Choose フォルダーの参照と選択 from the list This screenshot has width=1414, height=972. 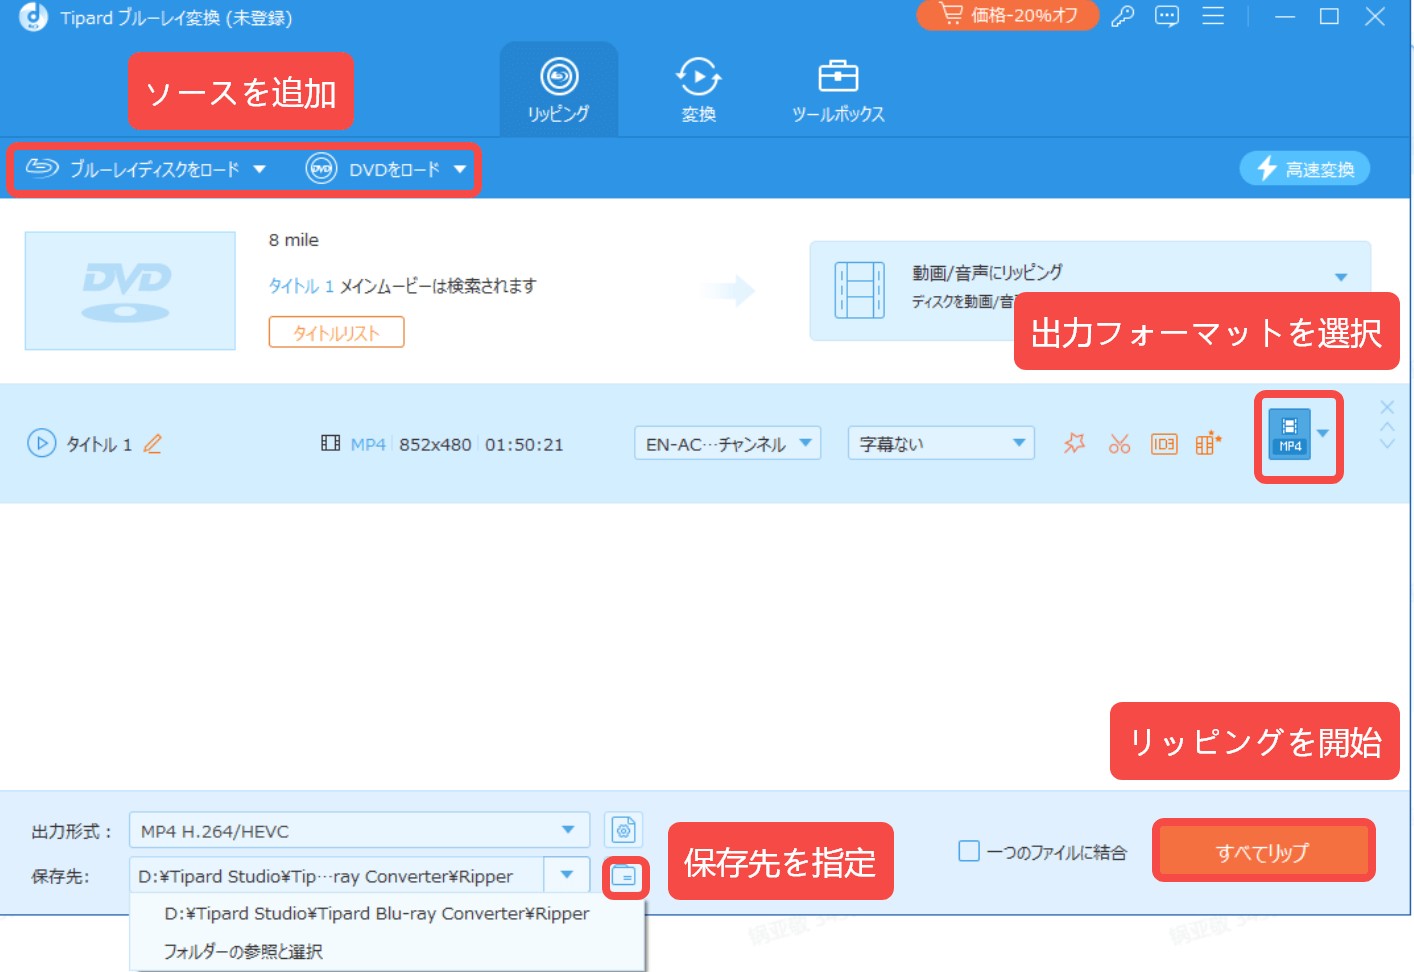point(243,951)
